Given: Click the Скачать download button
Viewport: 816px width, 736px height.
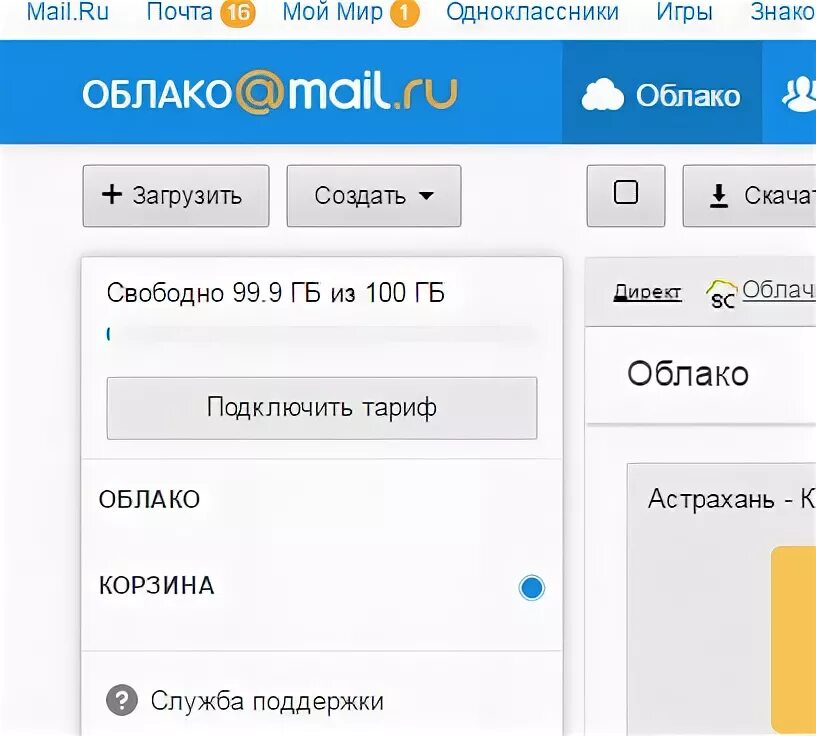Looking at the screenshot, I should click(x=749, y=196).
